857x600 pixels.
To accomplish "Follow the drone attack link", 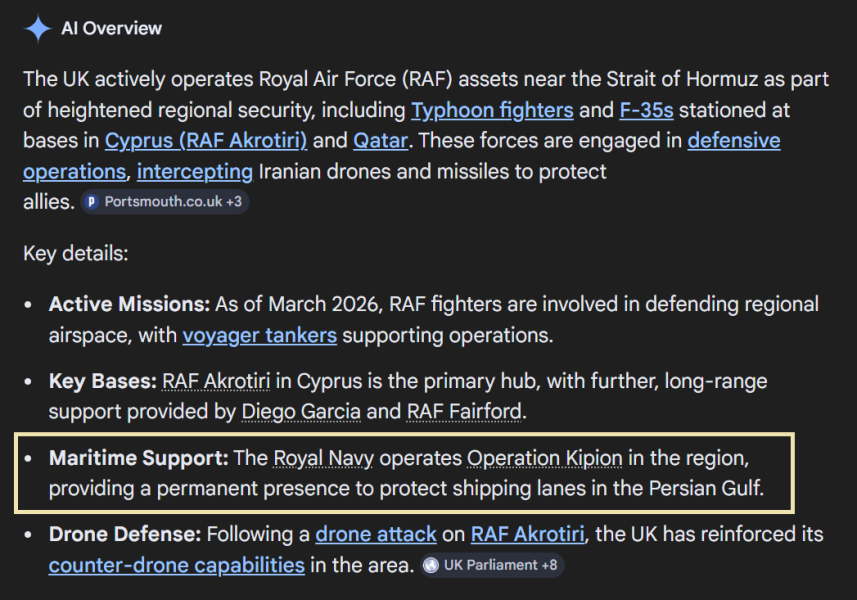I will pos(376,534).
